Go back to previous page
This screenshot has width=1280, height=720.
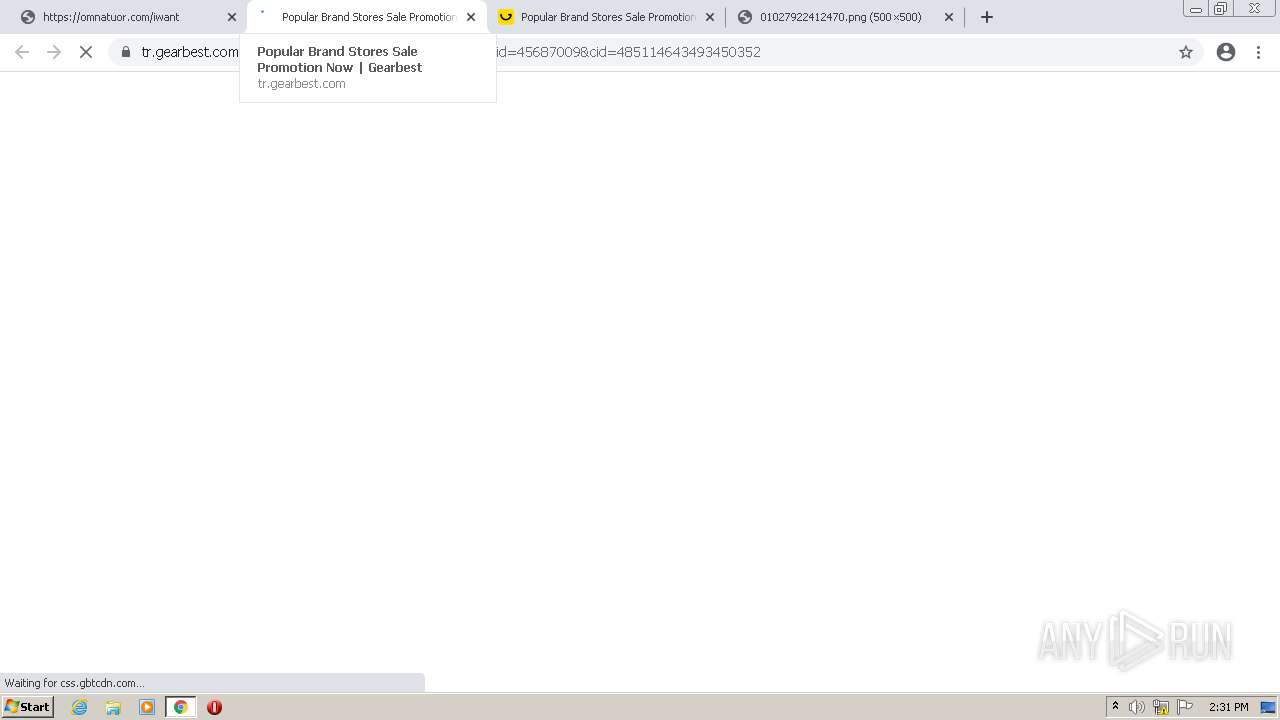click(22, 52)
